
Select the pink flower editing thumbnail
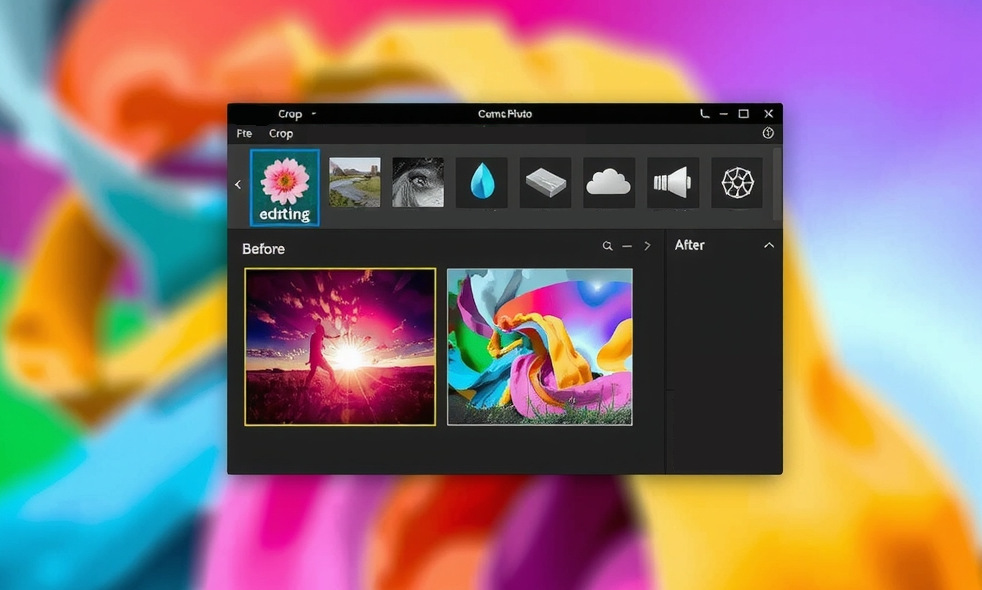pyautogui.click(x=285, y=187)
